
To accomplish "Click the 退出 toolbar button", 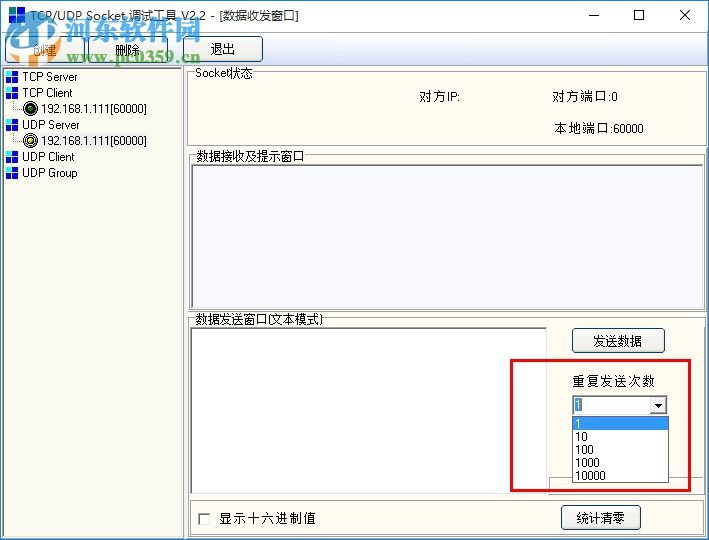I will [222, 49].
